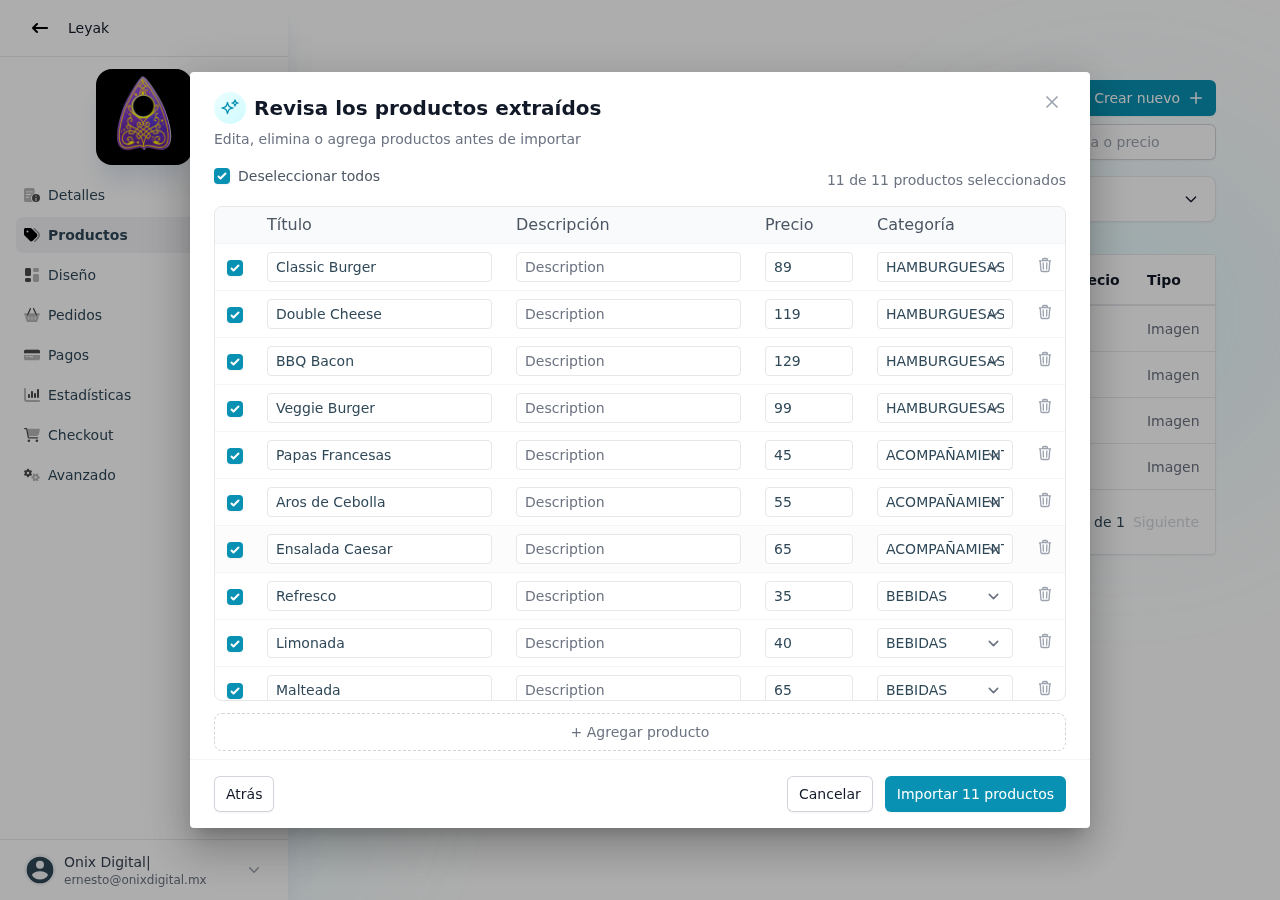1280x900 pixels.
Task: Delete the Limonada row via trash icon
Action: [1044, 641]
